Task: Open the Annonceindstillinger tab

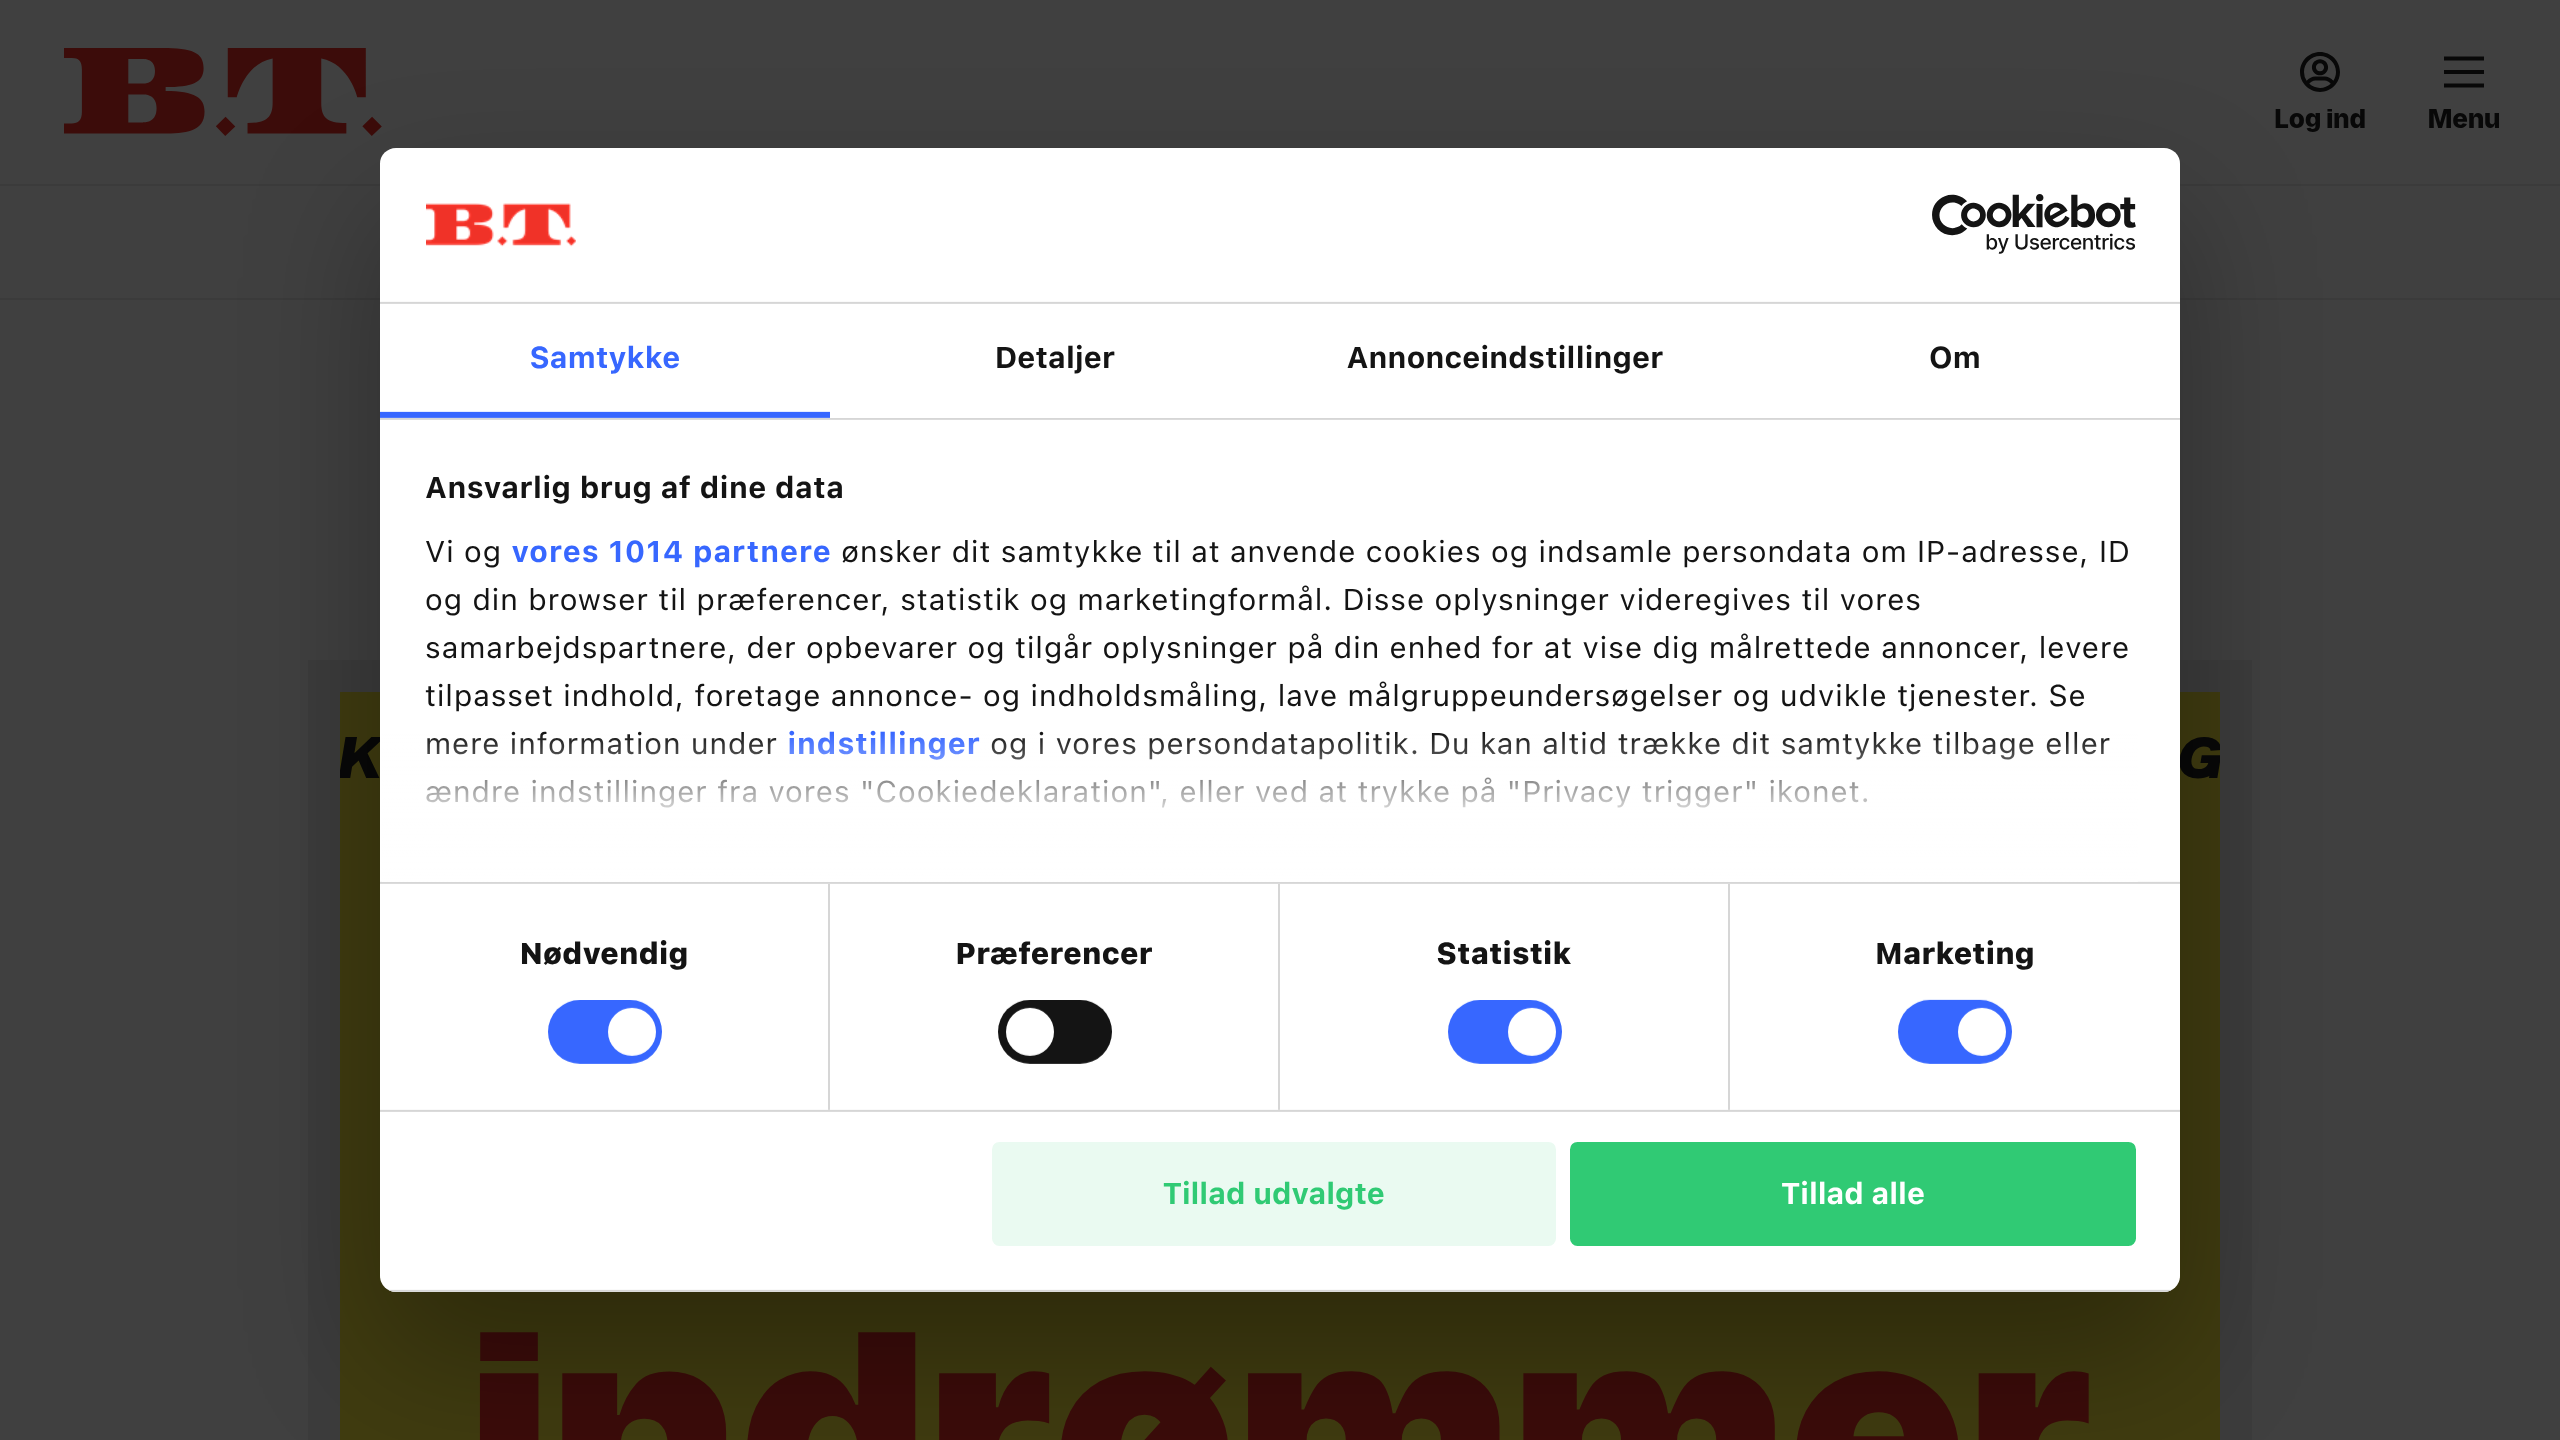Action: [x=1504, y=358]
